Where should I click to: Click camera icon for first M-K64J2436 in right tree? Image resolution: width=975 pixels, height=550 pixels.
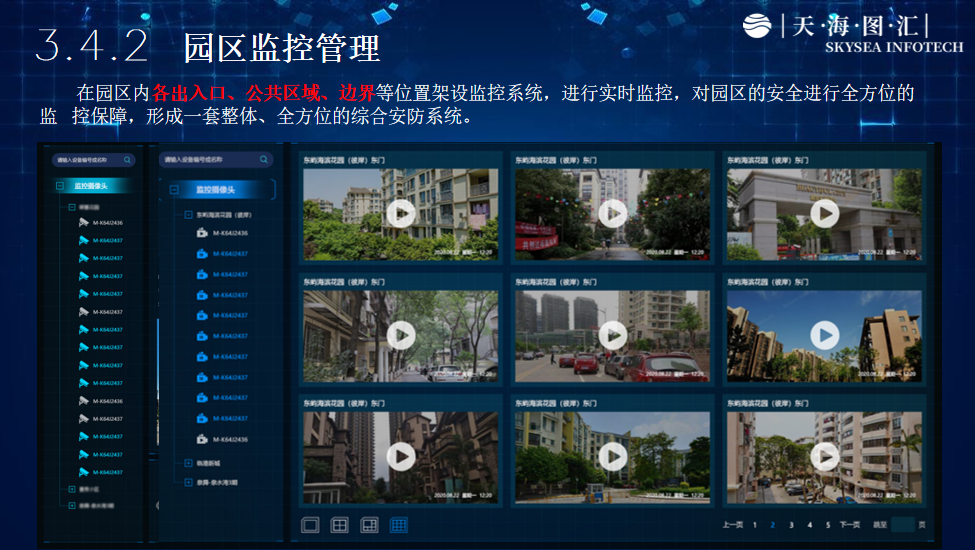coord(202,233)
